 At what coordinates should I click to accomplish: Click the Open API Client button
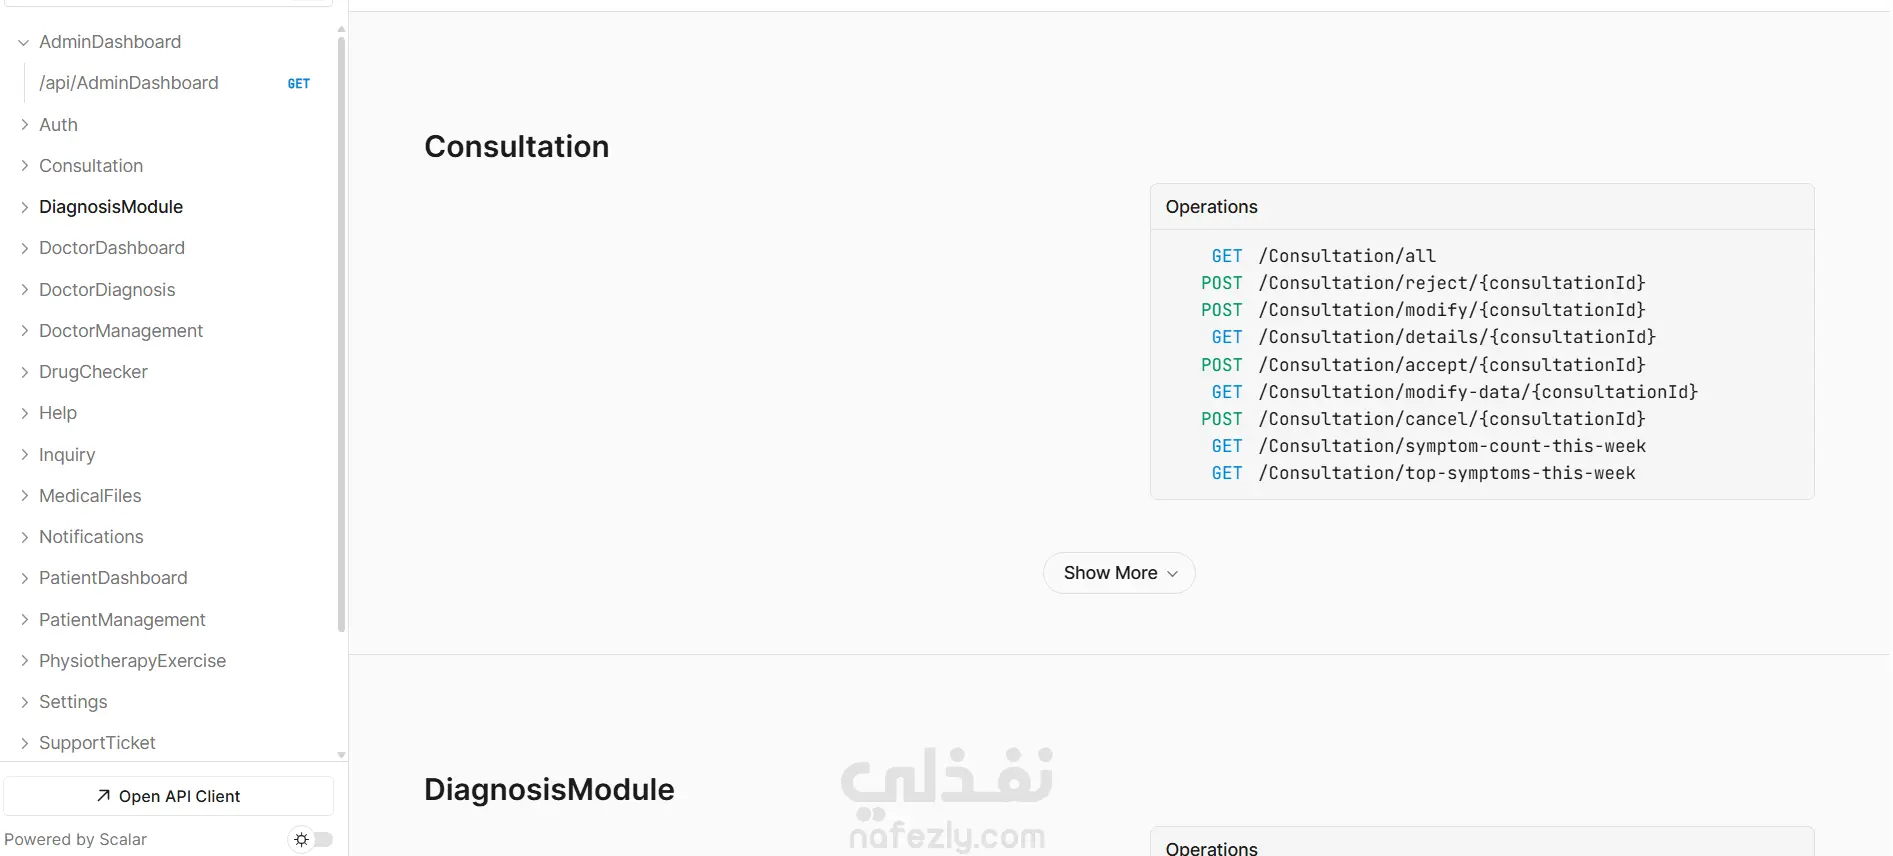pos(168,796)
